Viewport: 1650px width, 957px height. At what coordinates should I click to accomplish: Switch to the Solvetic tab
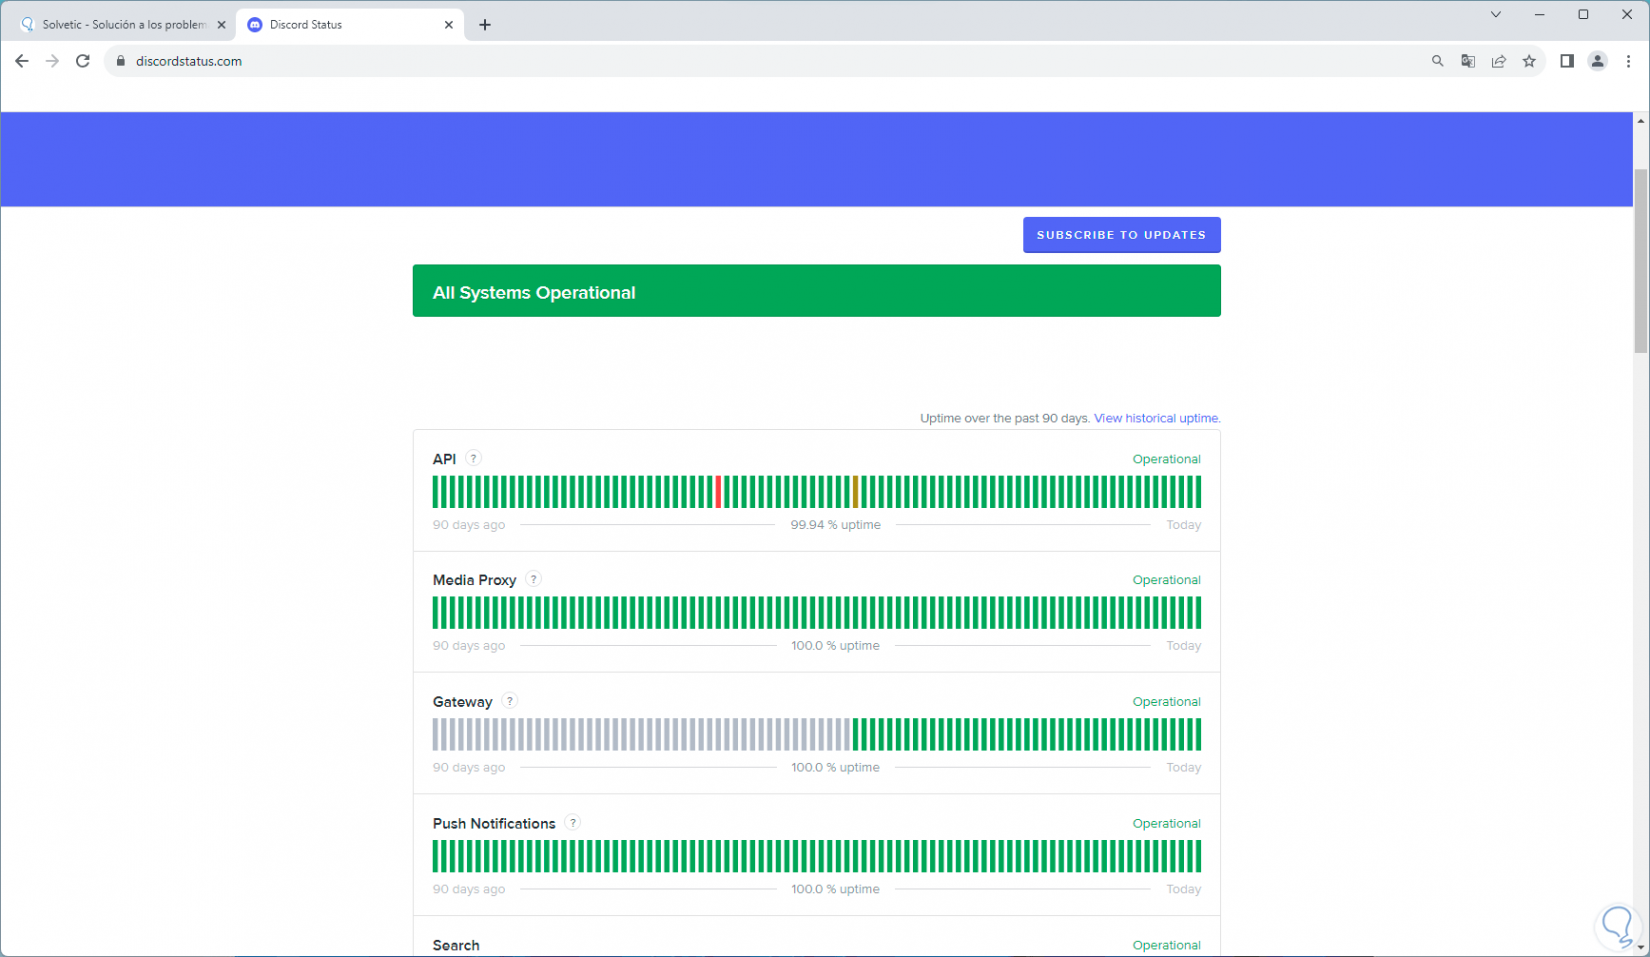(x=124, y=25)
